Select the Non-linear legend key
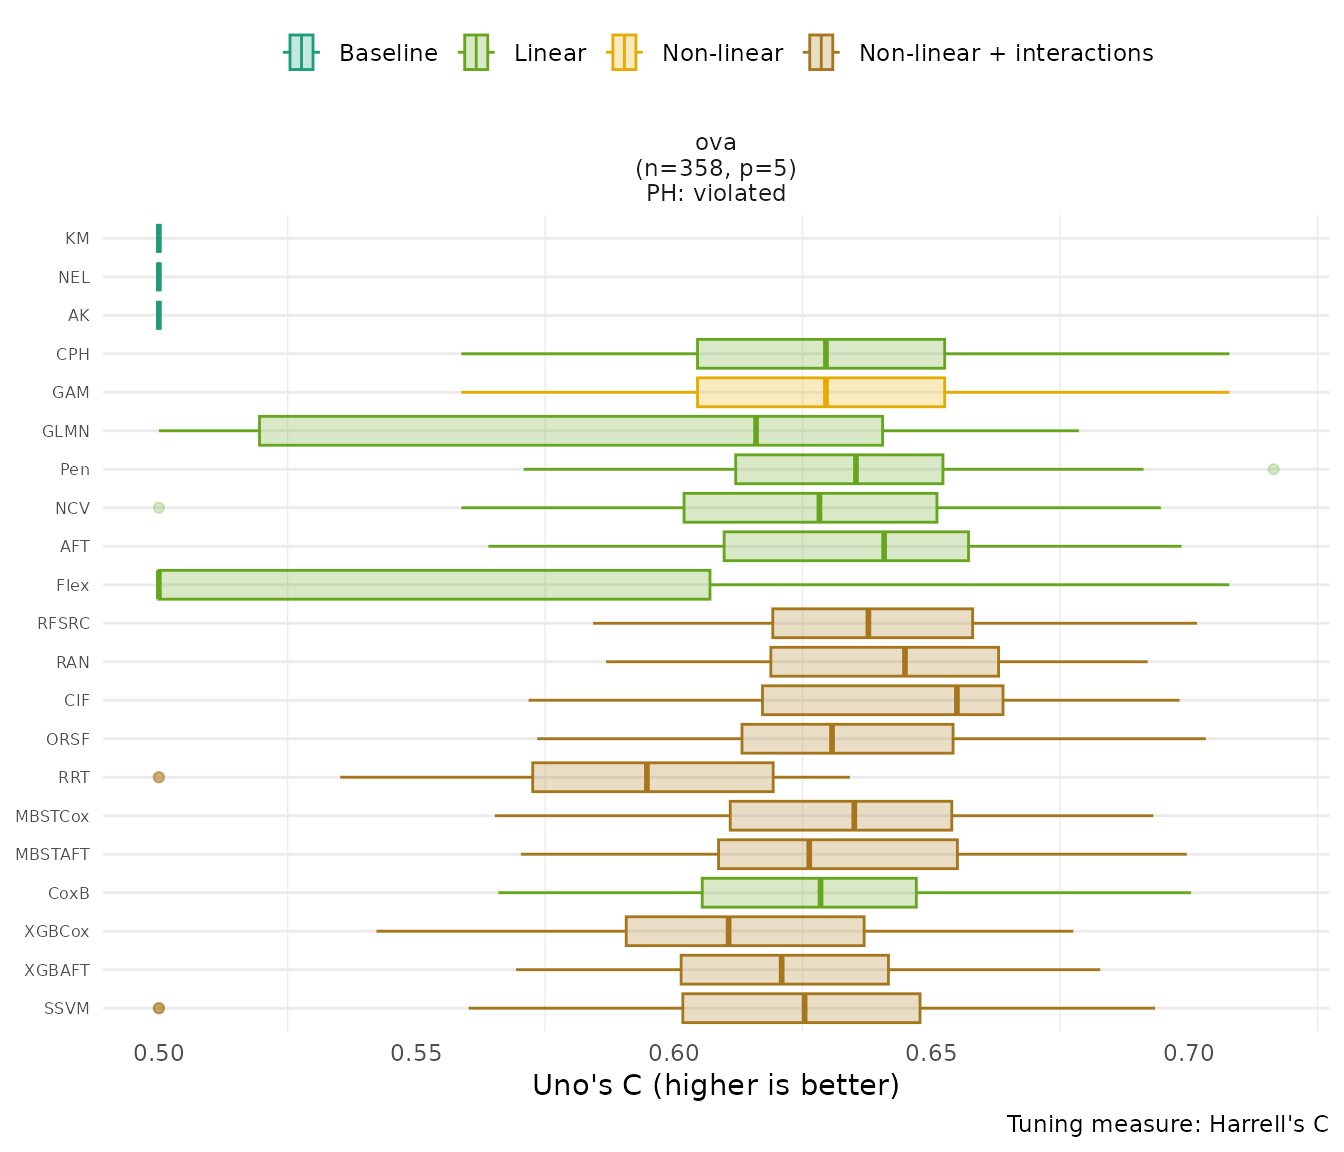This screenshot has height=1152, width=1344. coord(624,53)
